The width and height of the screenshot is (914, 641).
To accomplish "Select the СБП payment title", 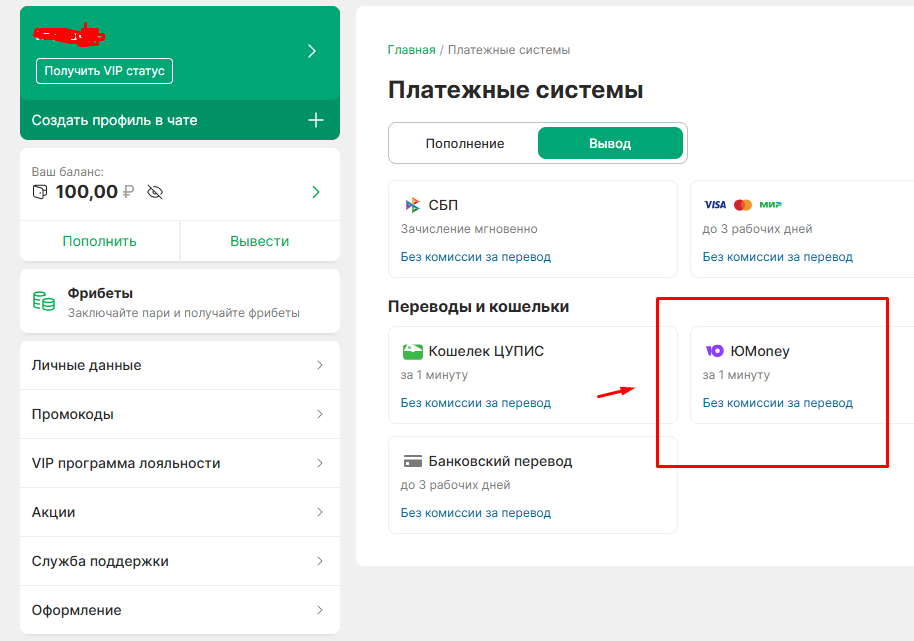I will point(443,205).
